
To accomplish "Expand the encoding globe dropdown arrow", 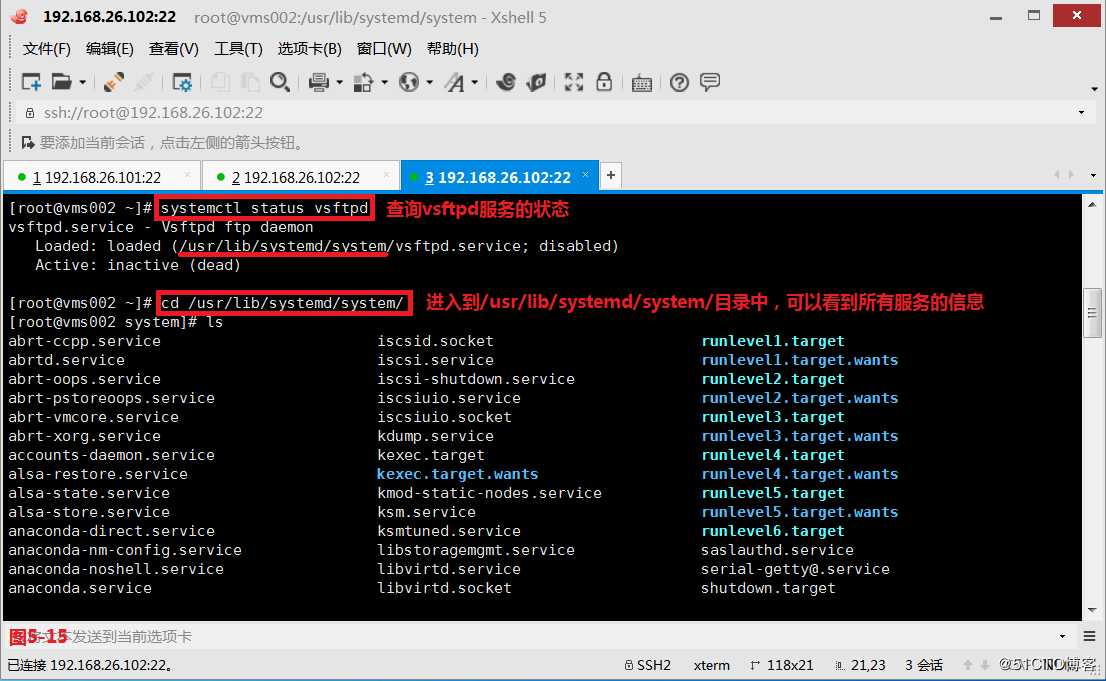I will pos(430,83).
